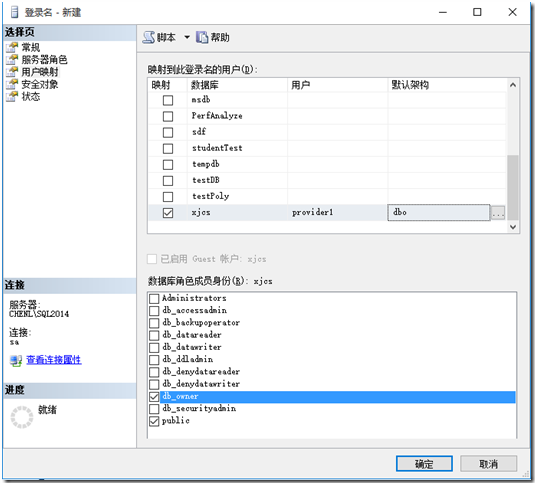Enable the db_datareader role checkbox
Image resolution: width=535 pixels, height=483 pixels.
[x=154, y=335]
